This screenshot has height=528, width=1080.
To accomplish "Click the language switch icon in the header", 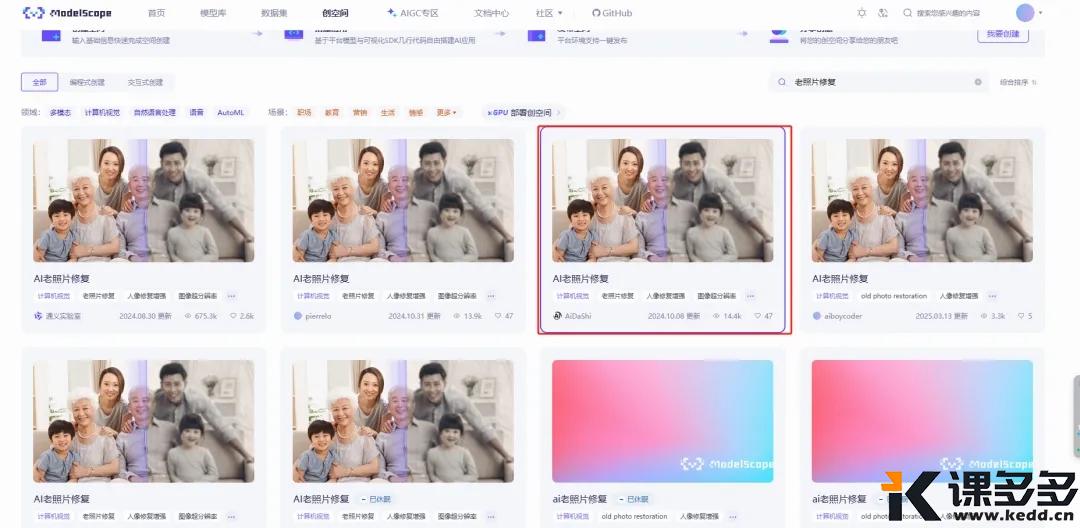I will click(x=884, y=13).
